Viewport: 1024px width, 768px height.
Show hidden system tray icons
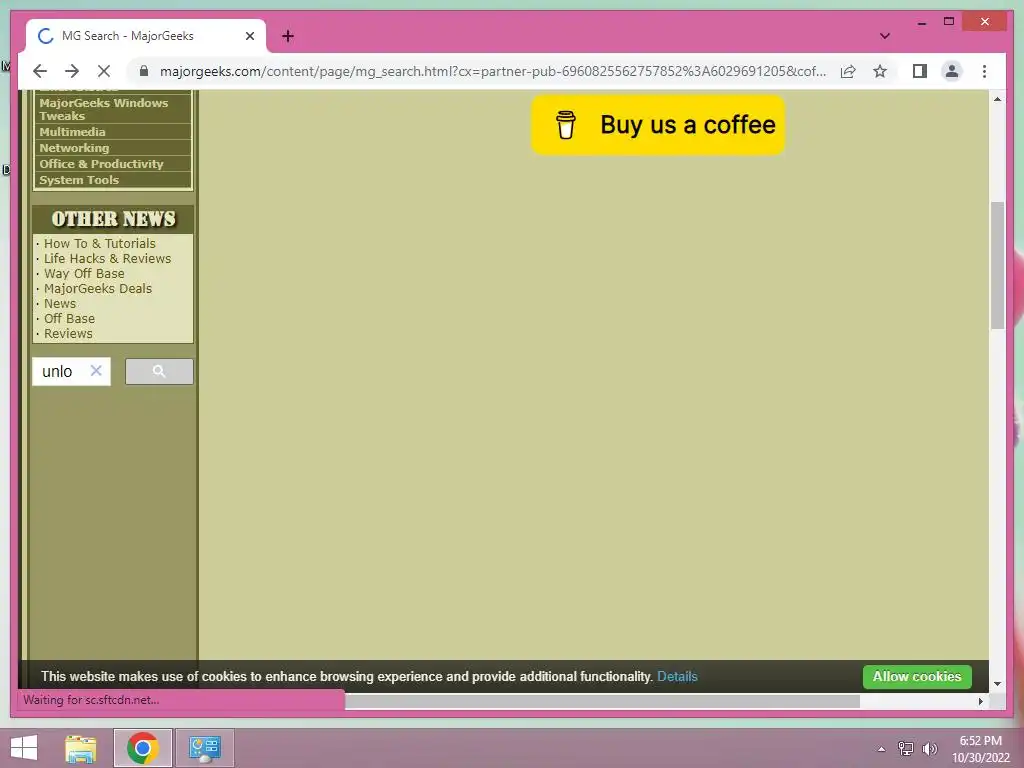coord(881,749)
